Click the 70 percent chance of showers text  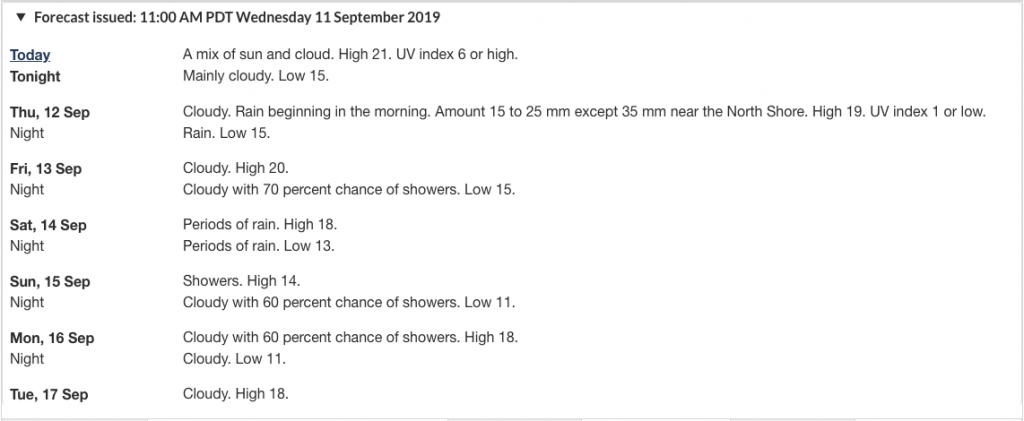(349, 190)
